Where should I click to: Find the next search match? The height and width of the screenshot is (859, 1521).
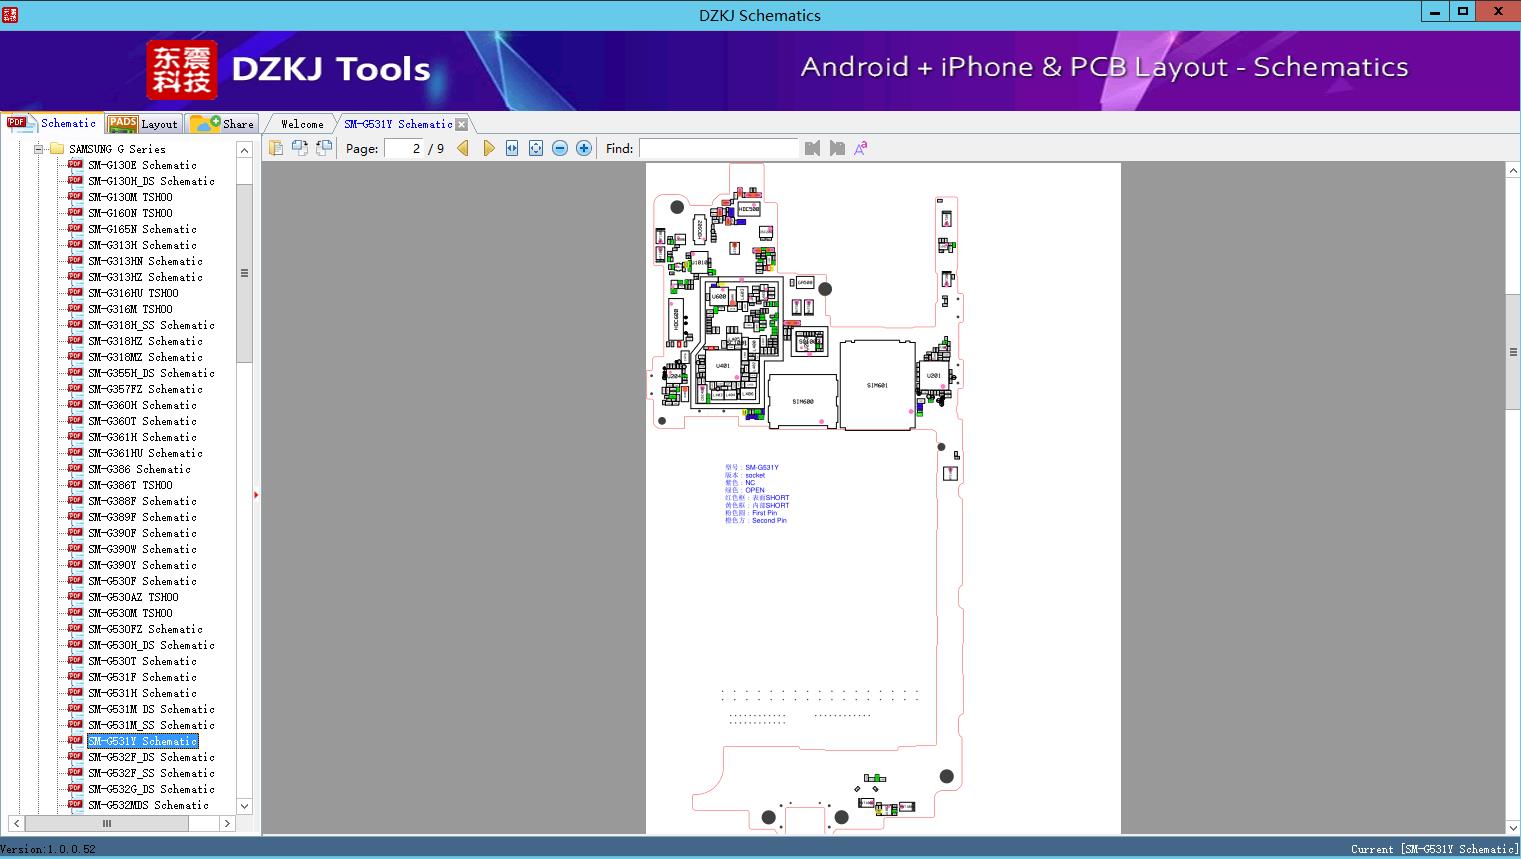837,148
